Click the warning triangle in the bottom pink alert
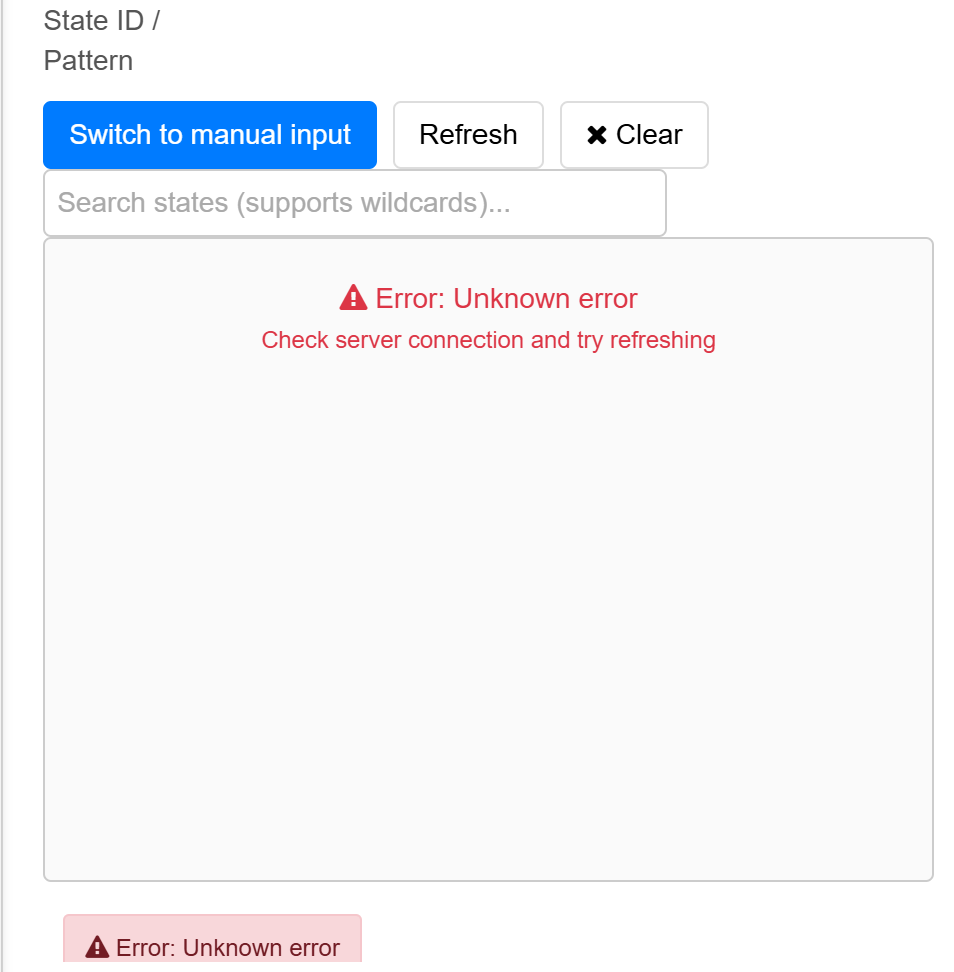 tap(97, 947)
